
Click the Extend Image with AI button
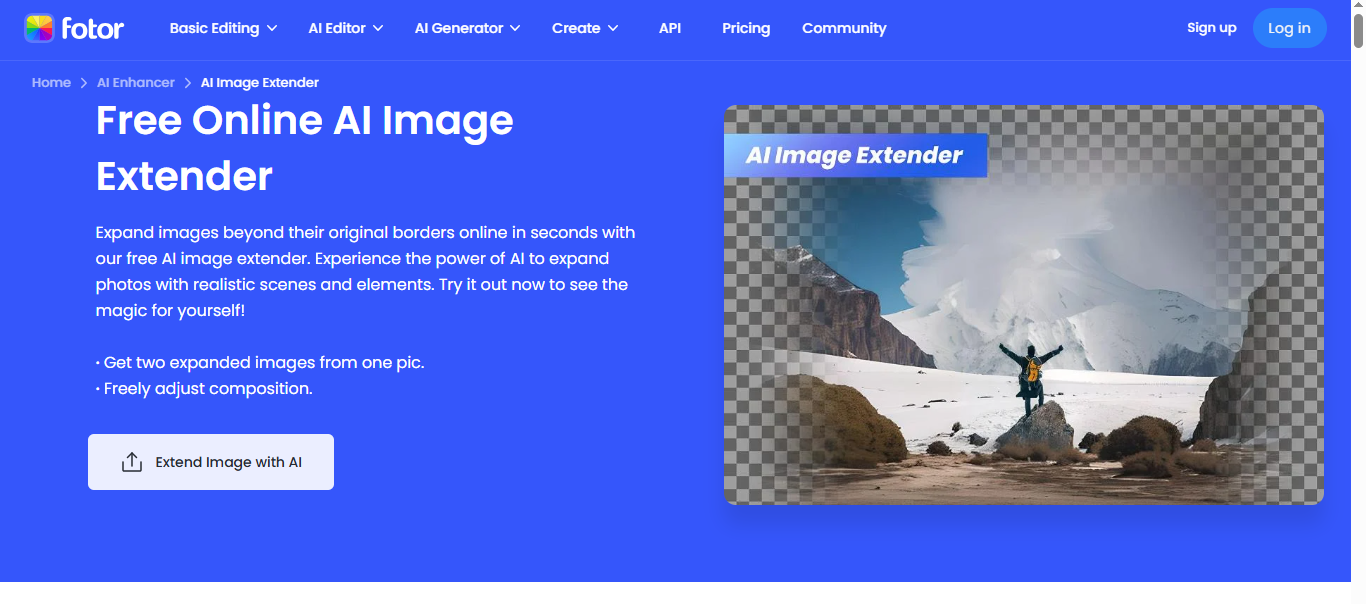coord(211,462)
